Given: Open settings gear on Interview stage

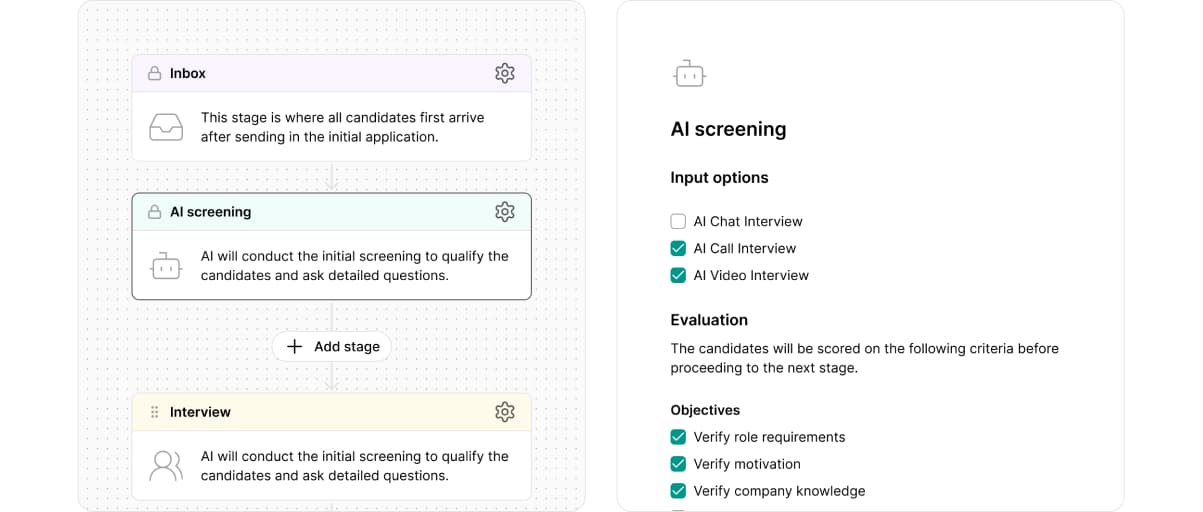Looking at the screenshot, I should (505, 412).
